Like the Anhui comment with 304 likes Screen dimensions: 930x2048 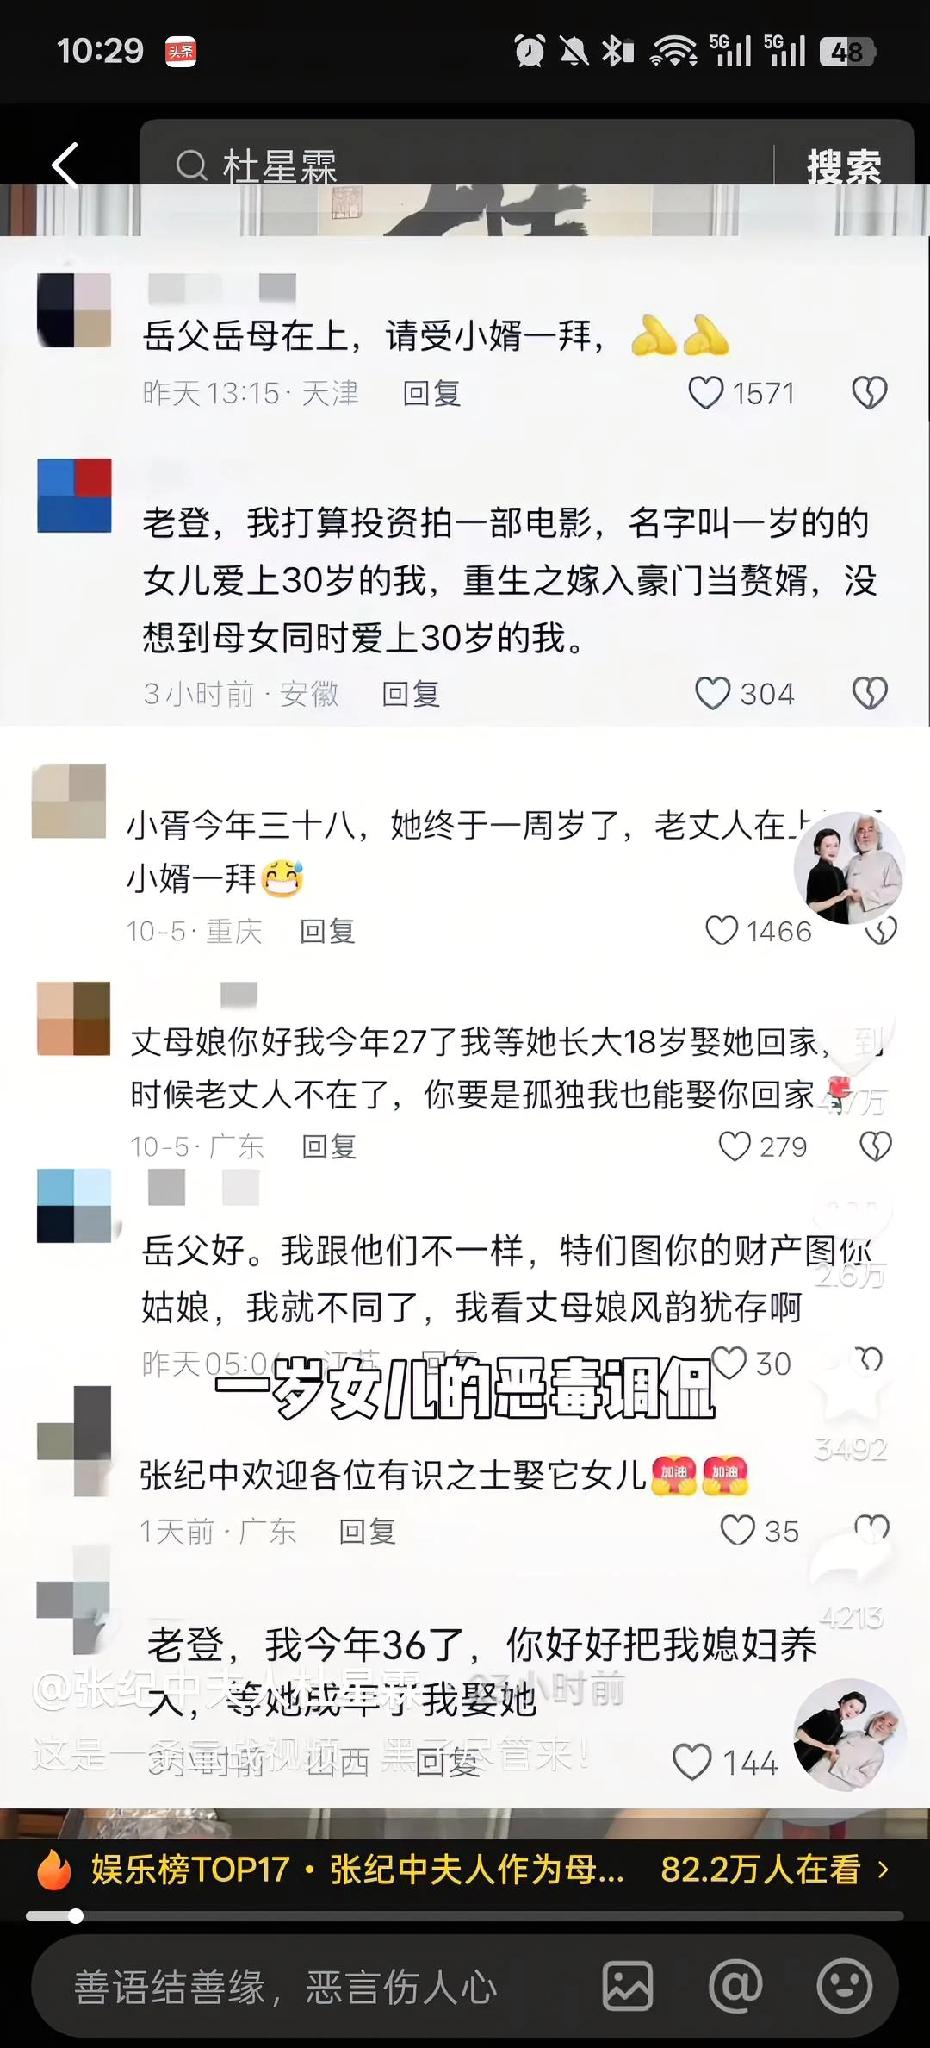point(713,693)
